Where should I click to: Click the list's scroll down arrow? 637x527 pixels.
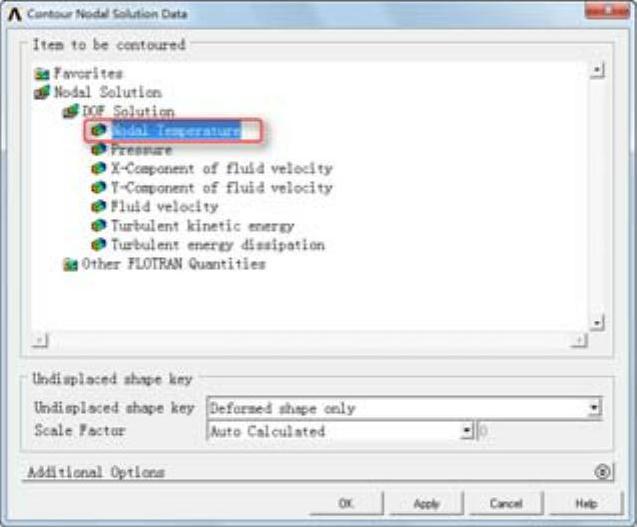click(x=597, y=323)
